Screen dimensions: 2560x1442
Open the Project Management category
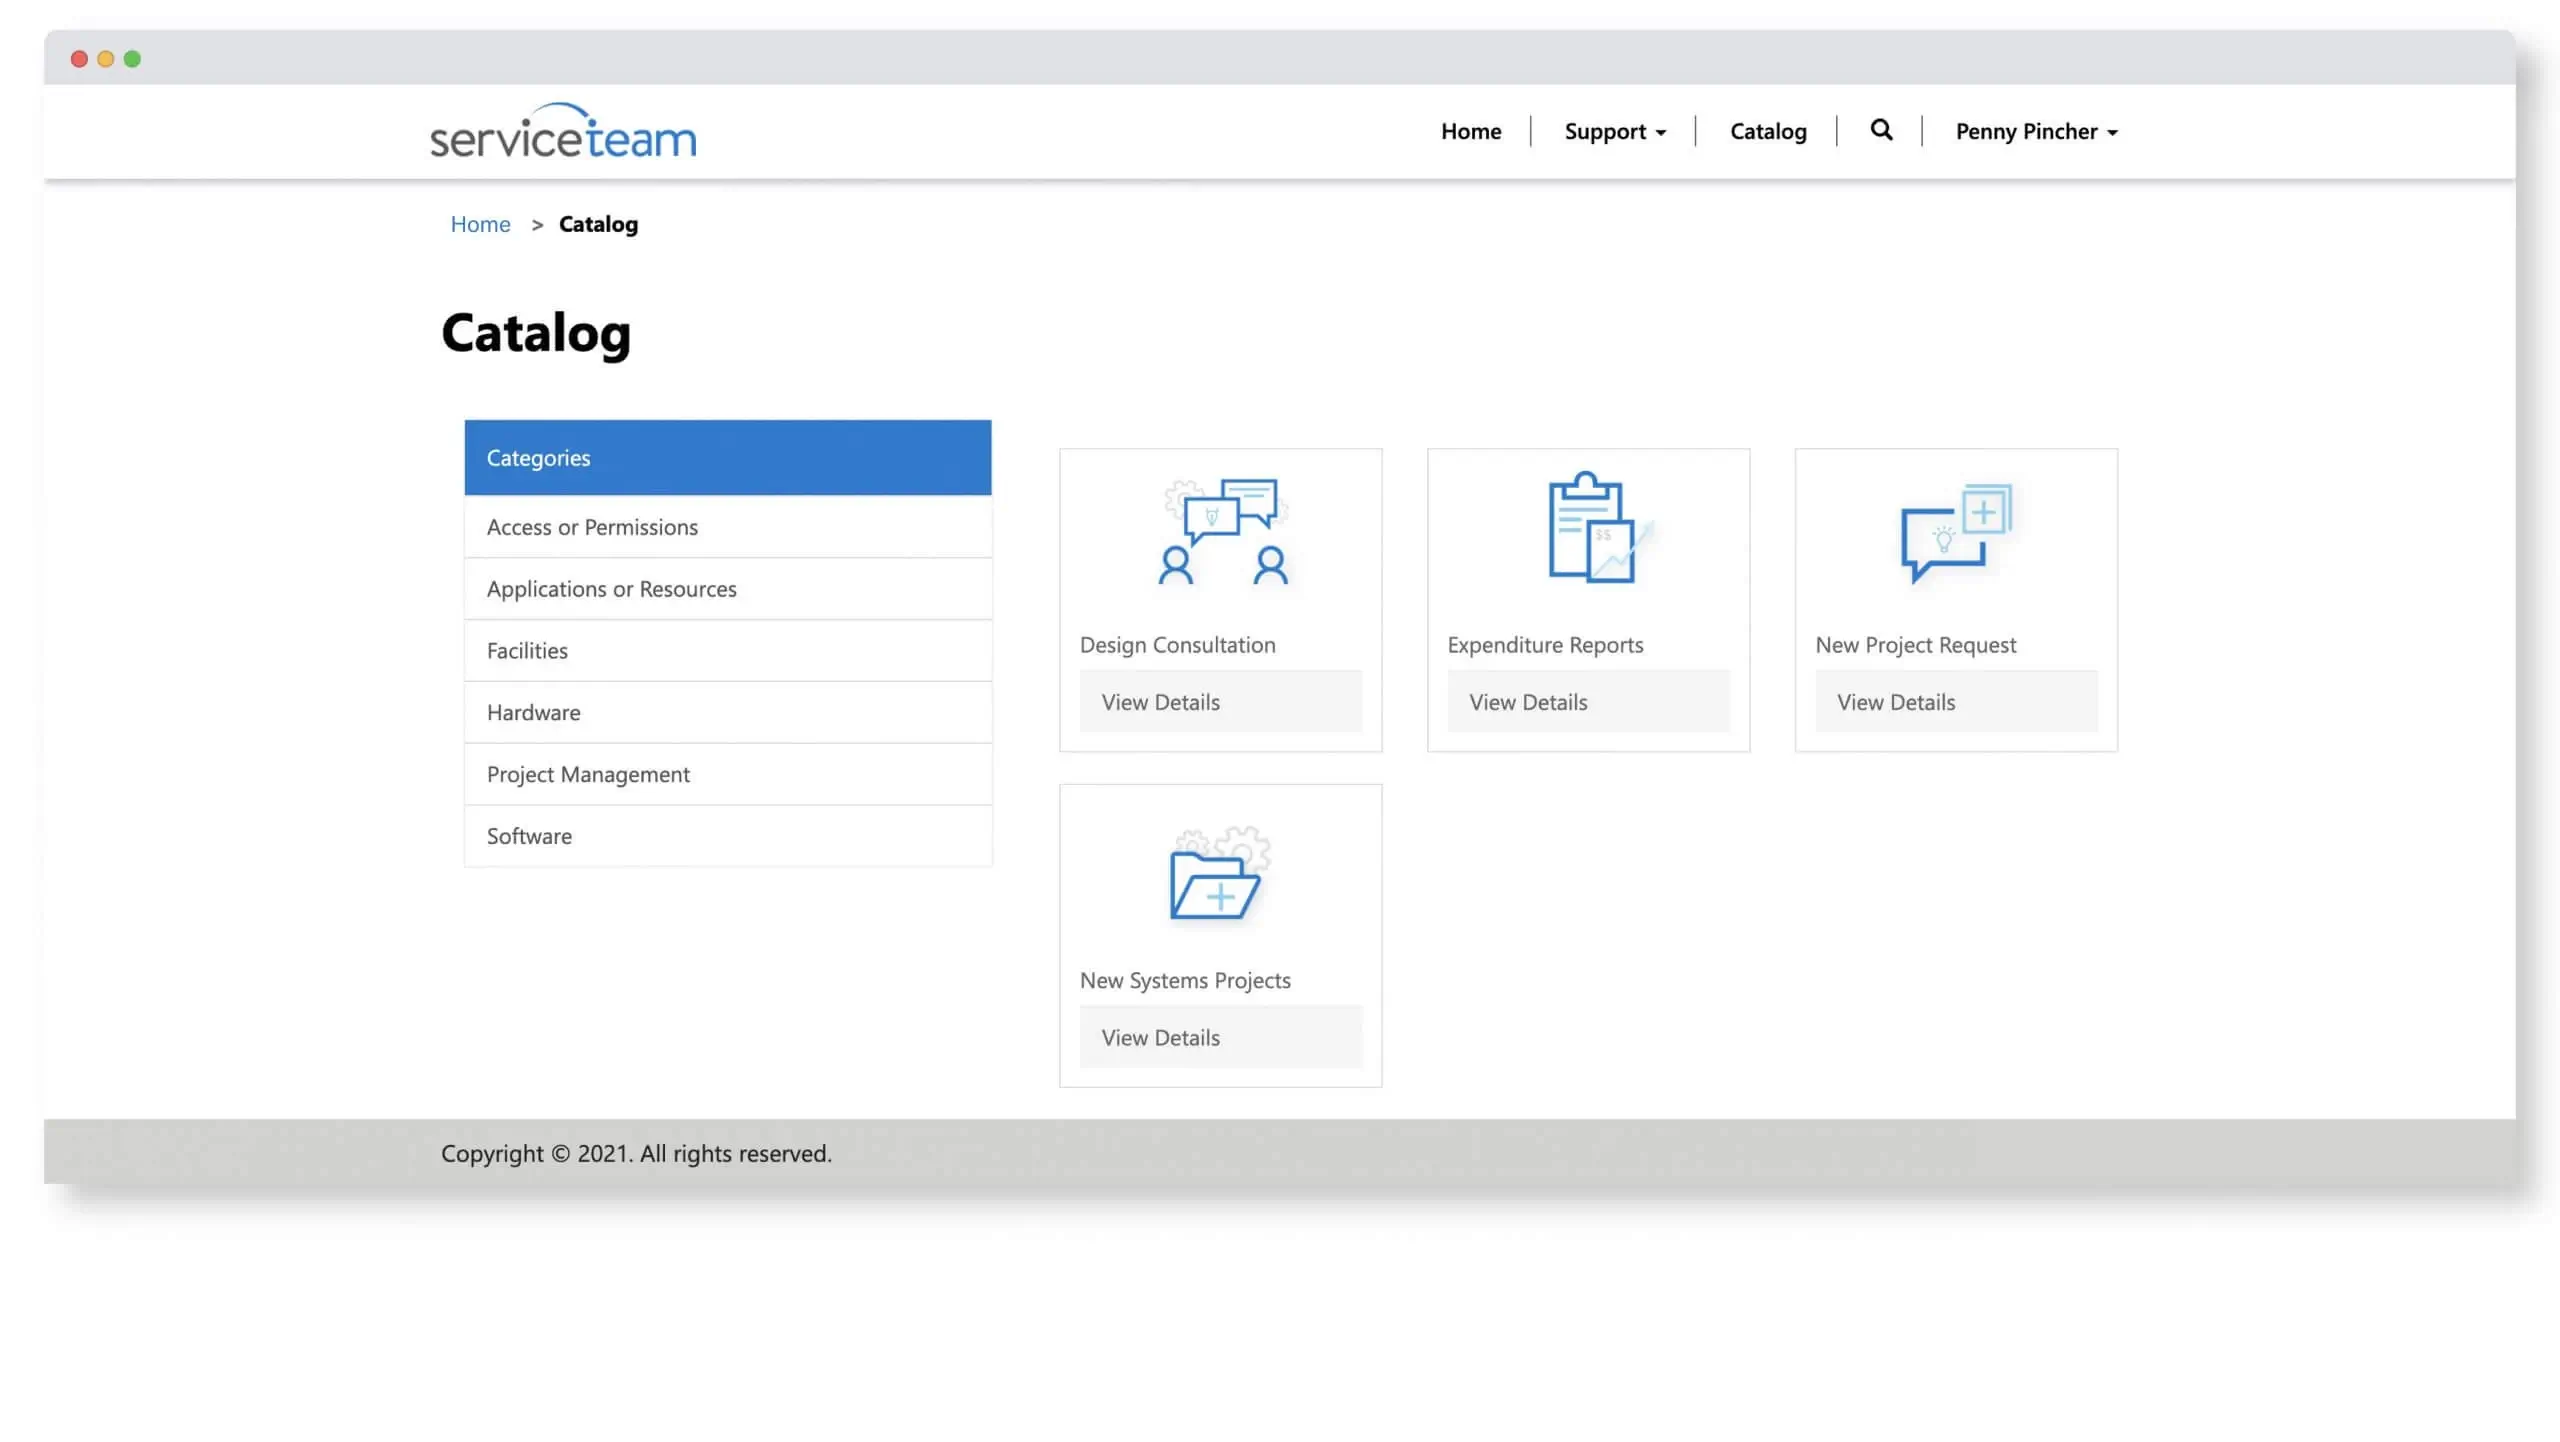[x=728, y=774]
